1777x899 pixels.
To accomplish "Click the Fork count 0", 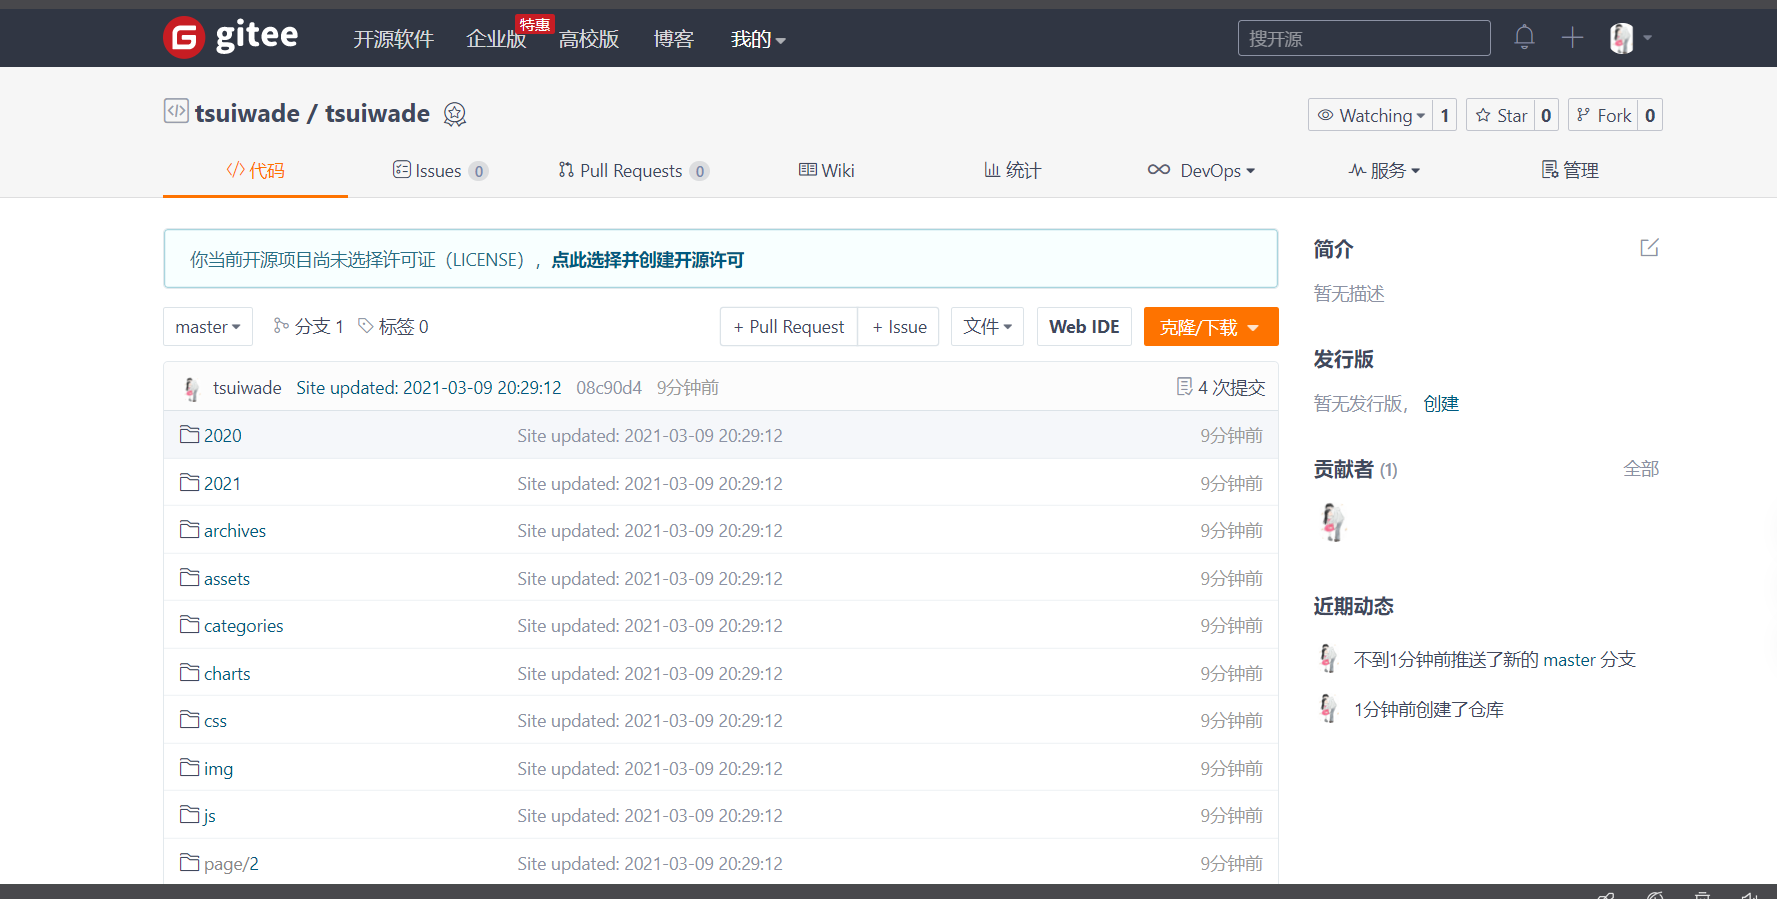I will [x=1650, y=115].
